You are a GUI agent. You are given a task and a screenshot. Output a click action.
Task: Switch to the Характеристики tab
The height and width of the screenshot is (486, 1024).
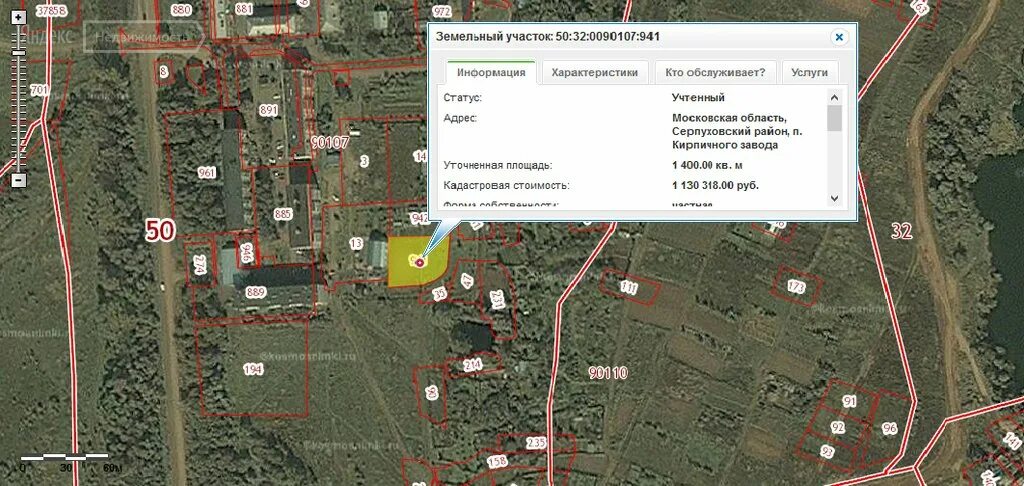pyautogui.click(x=594, y=73)
